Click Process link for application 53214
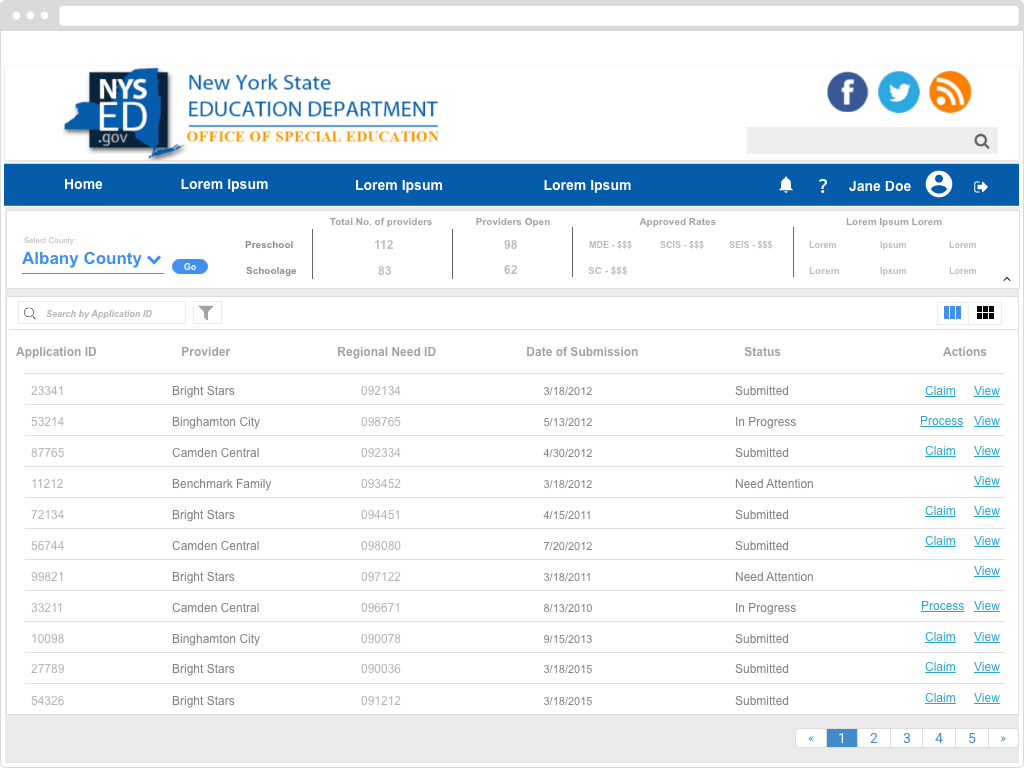 point(941,421)
